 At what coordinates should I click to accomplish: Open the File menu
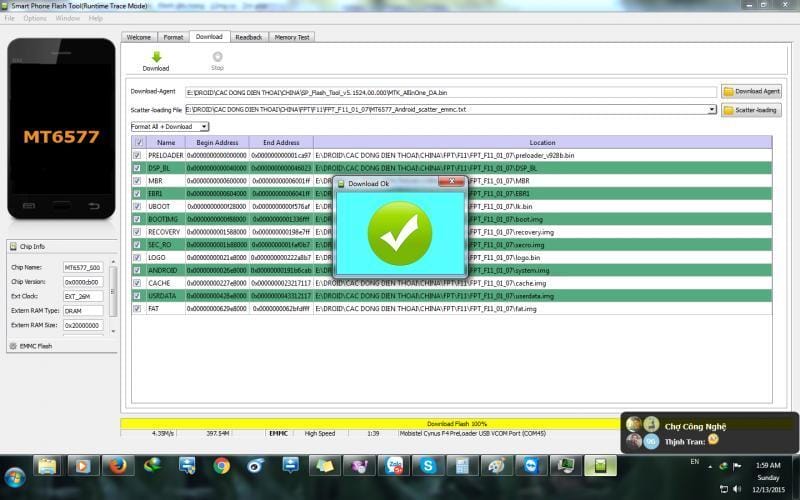pyautogui.click(x=9, y=18)
